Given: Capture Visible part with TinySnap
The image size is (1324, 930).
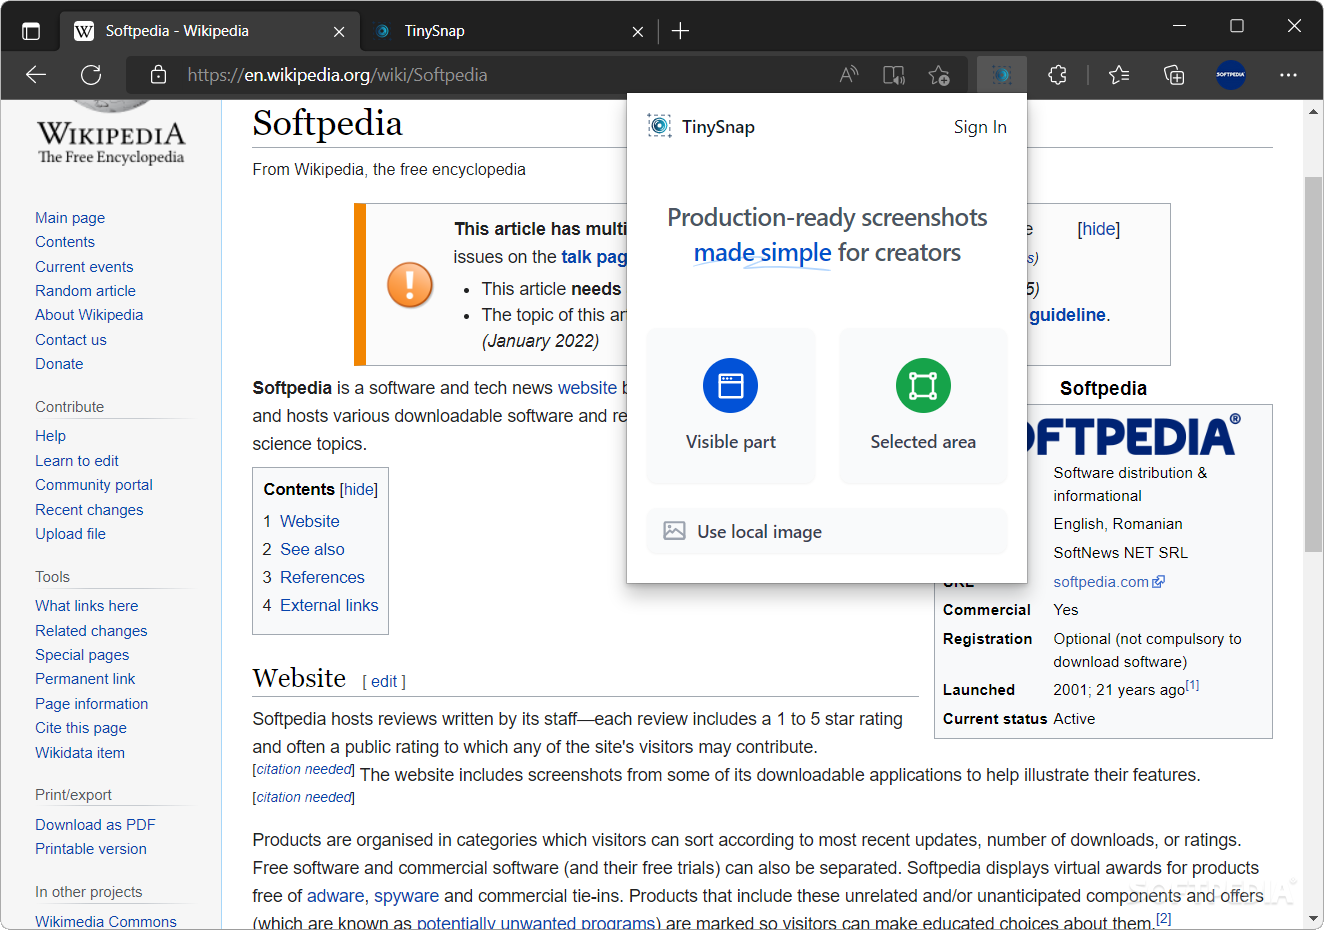Looking at the screenshot, I should pyautogui.click(x=731, y=406).
